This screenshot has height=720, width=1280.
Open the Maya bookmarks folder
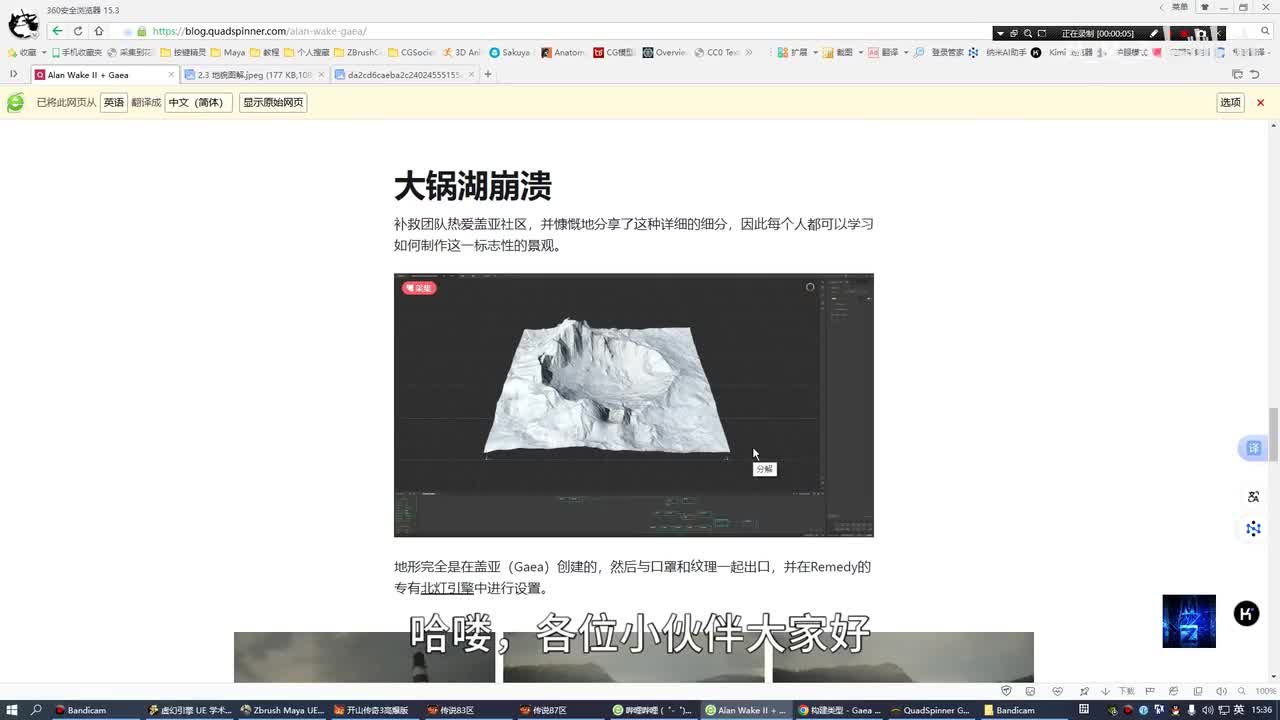tap(228, 52)
